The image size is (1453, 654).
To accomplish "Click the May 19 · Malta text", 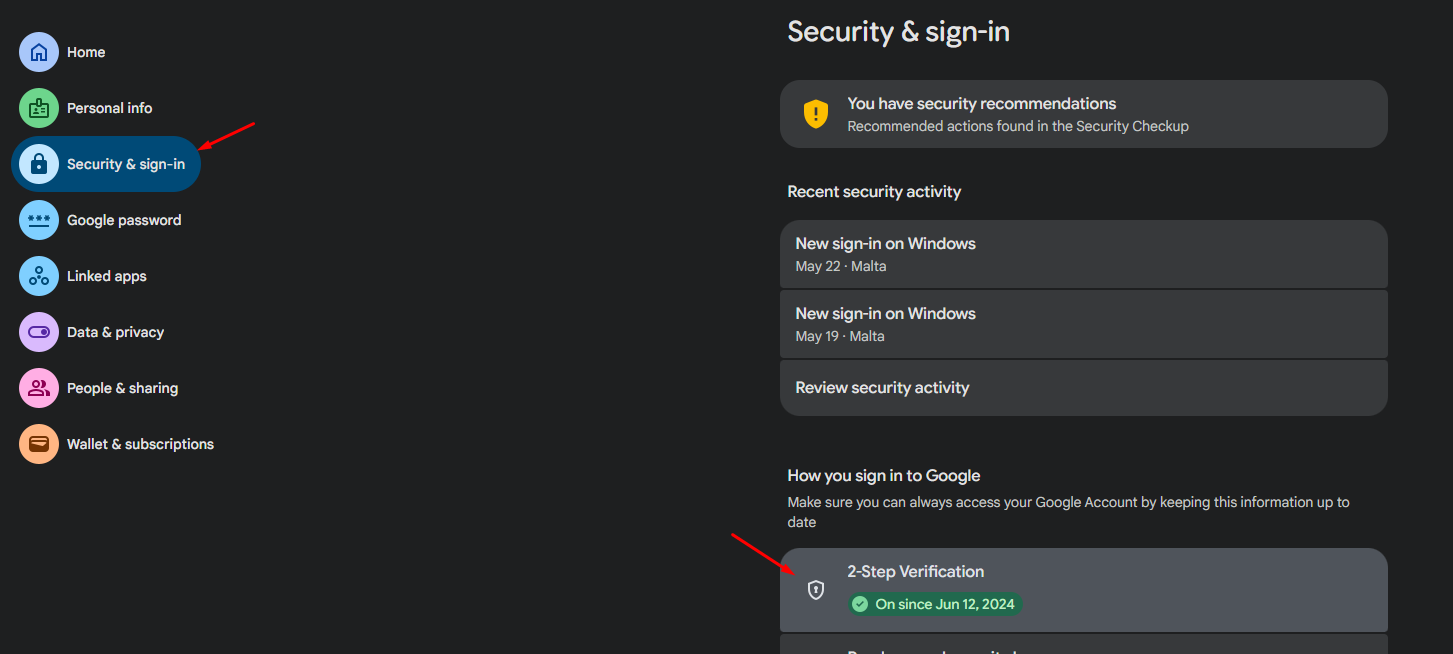I will 840,336.
